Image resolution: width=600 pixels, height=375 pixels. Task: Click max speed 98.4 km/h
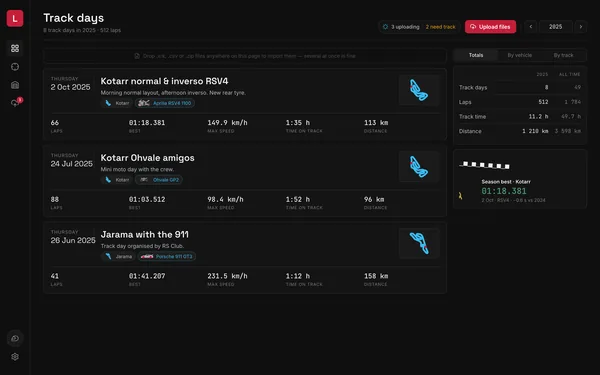pyautogui.click(x=225, y=199)
